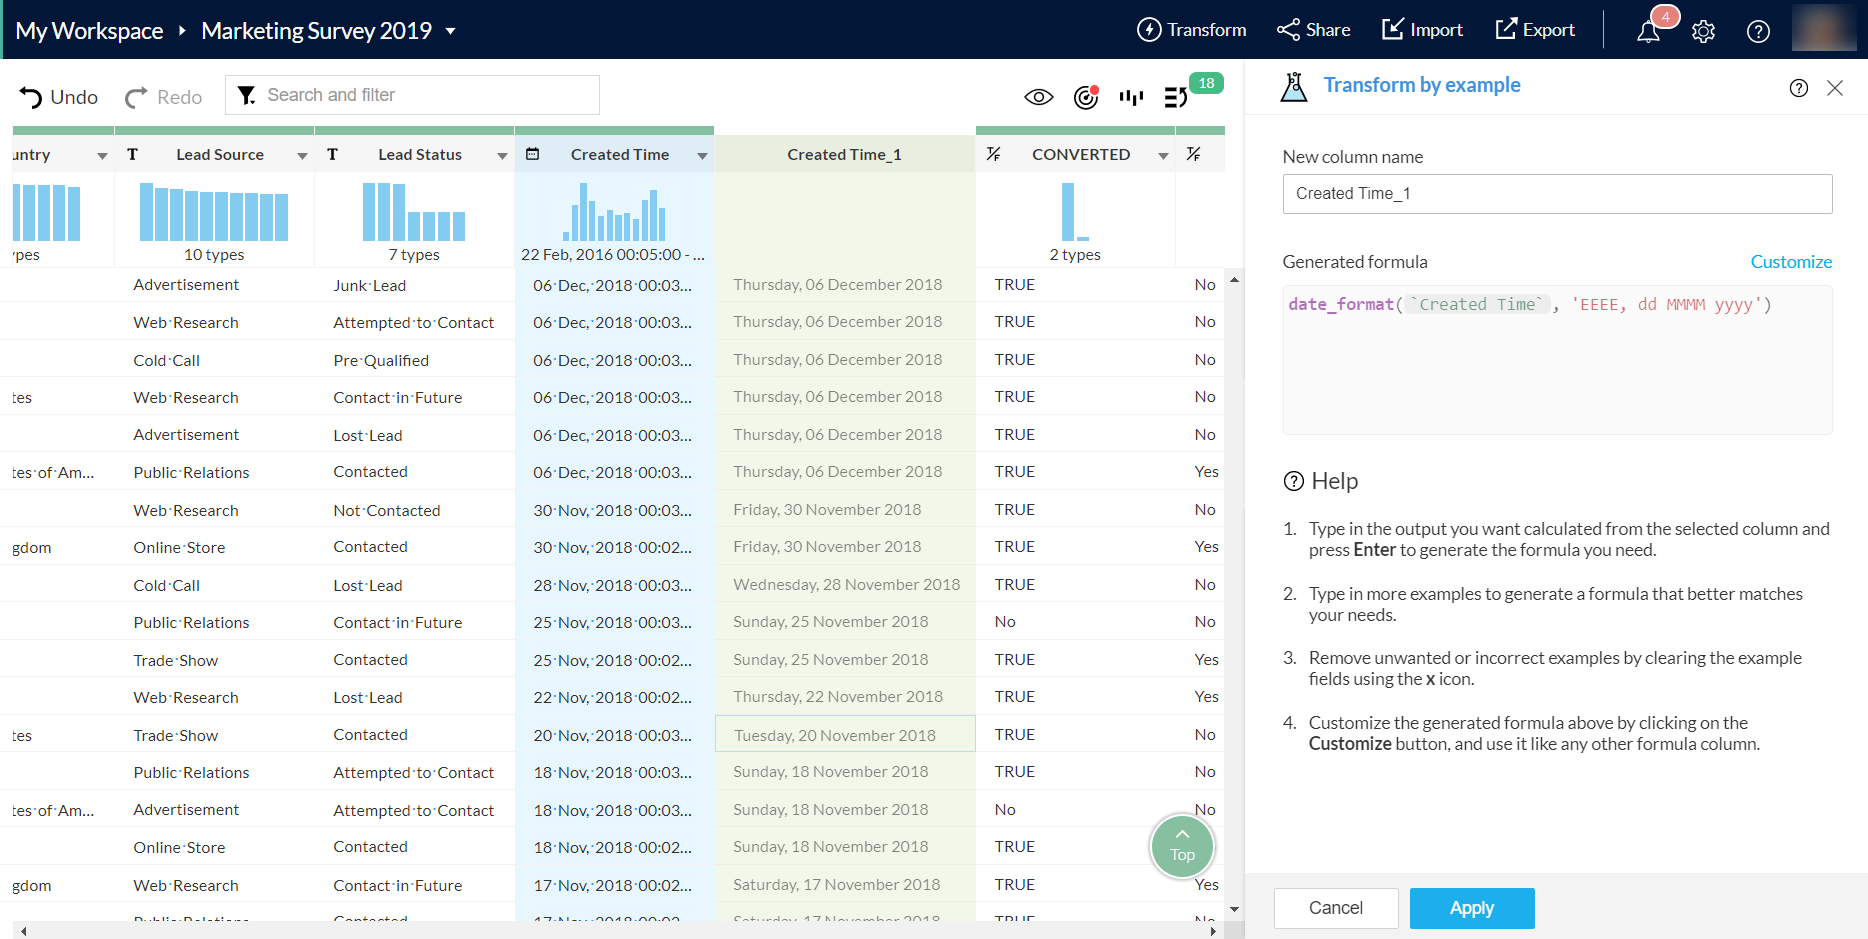Click the New column name field
This screenshot has width=1868, height=939.
(x=1557, y=194)
